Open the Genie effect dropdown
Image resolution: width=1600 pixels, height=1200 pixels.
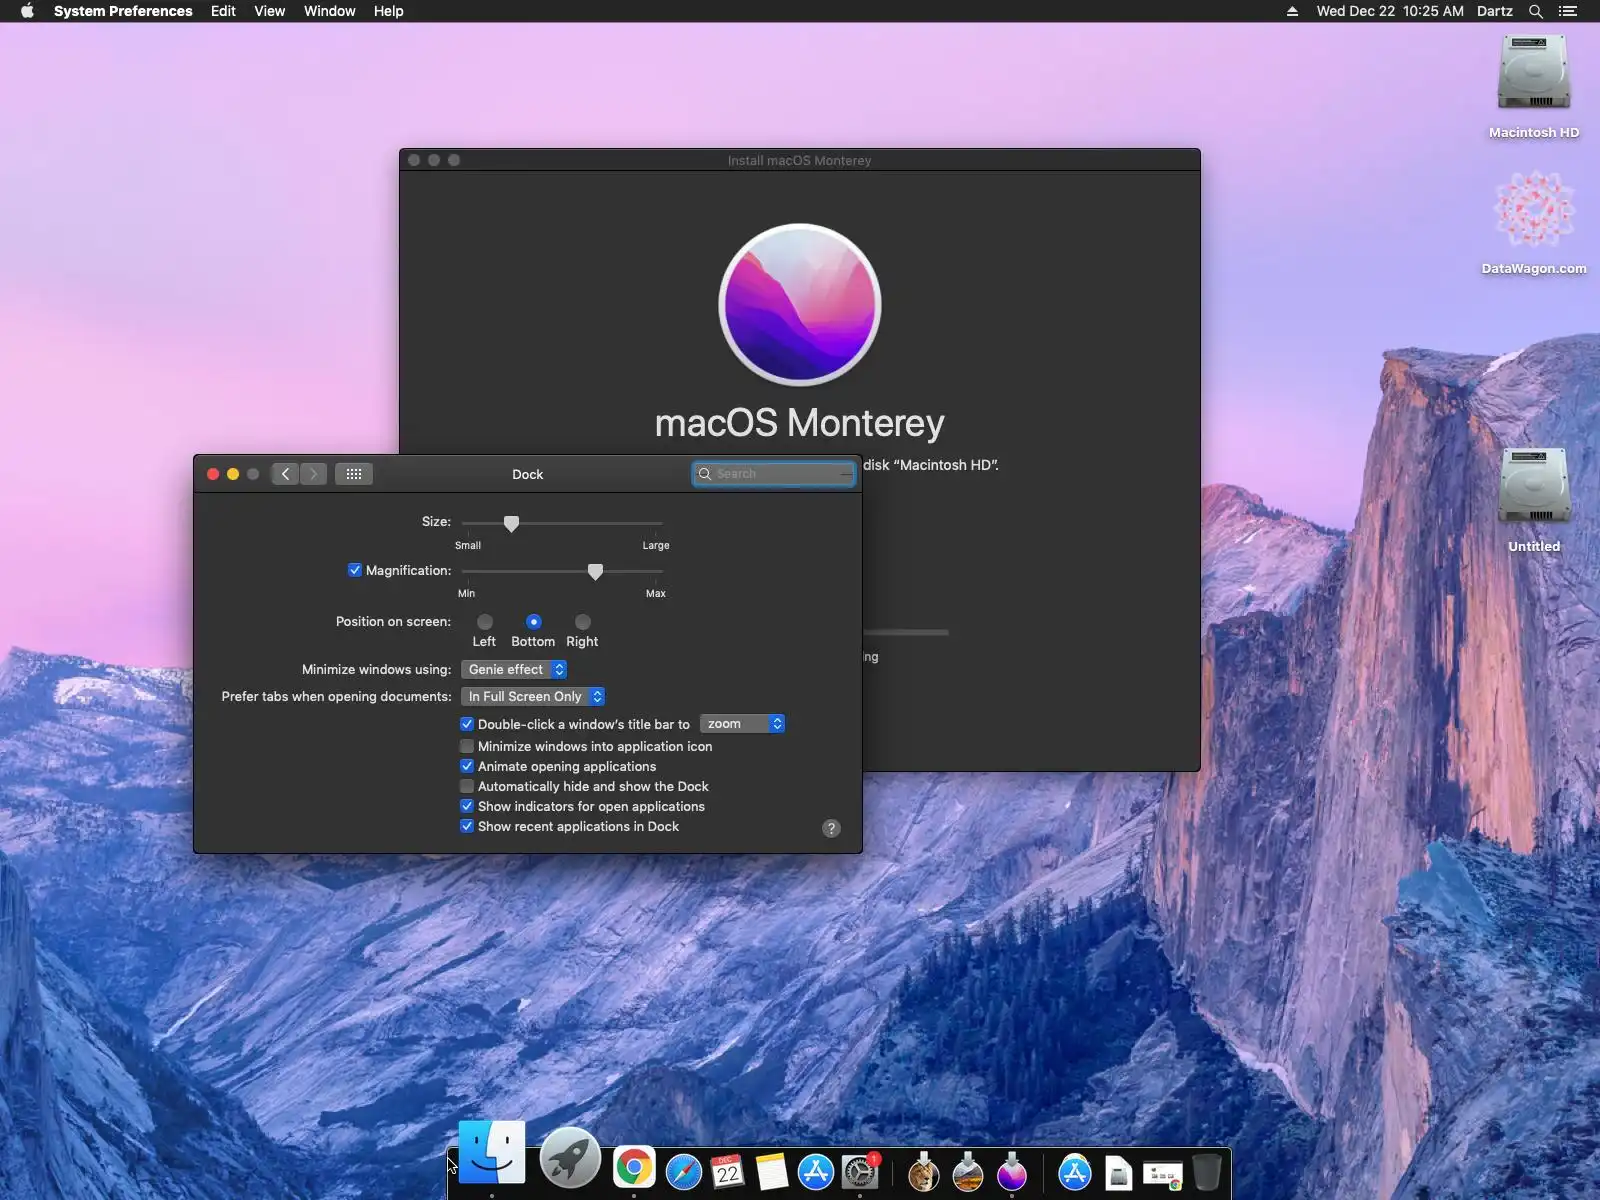click(x=514, y=669)
